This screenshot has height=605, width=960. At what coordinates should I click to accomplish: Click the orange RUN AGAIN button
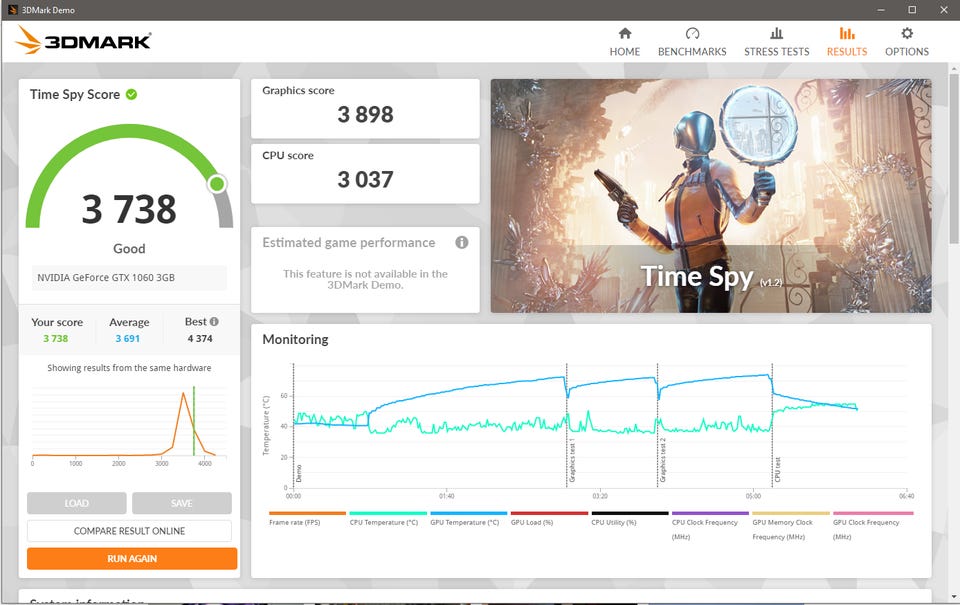(132, 558)
